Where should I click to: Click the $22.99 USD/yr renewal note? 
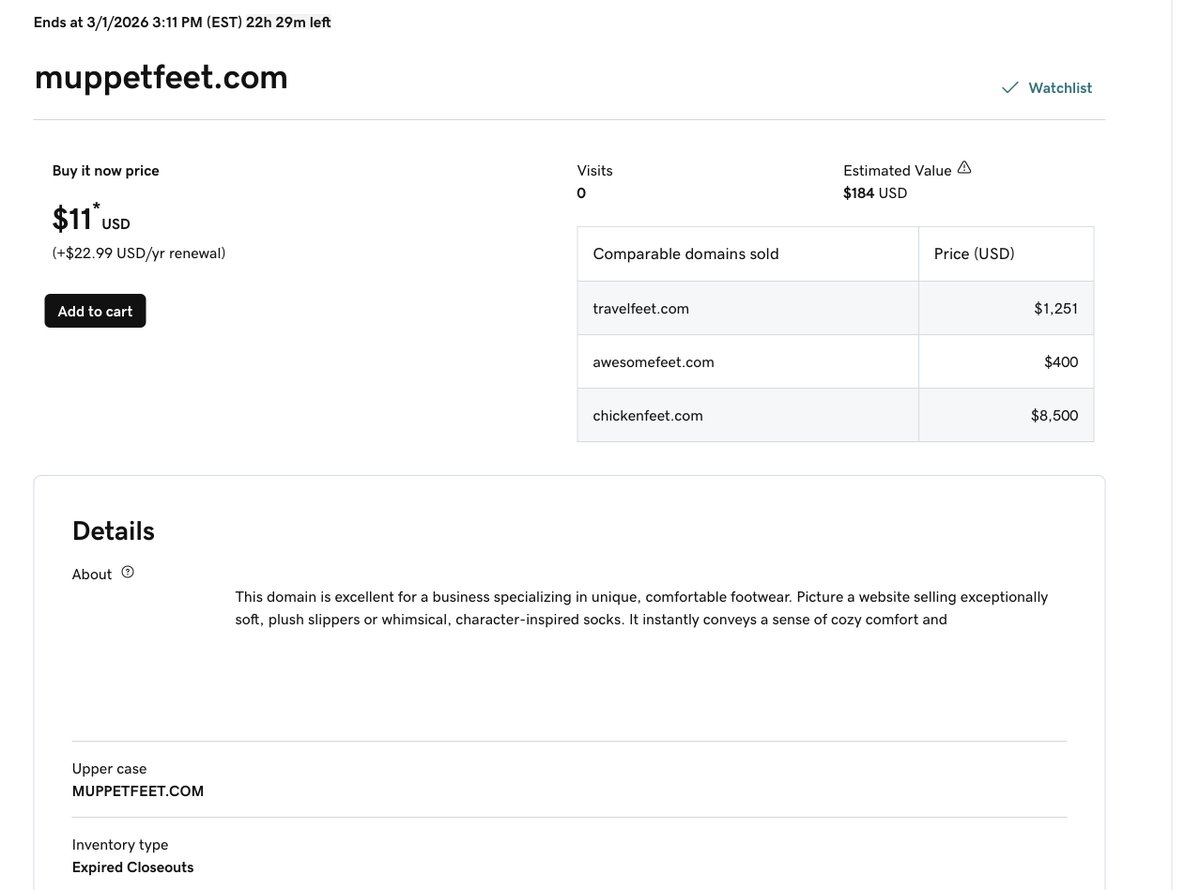pos(139,254)
